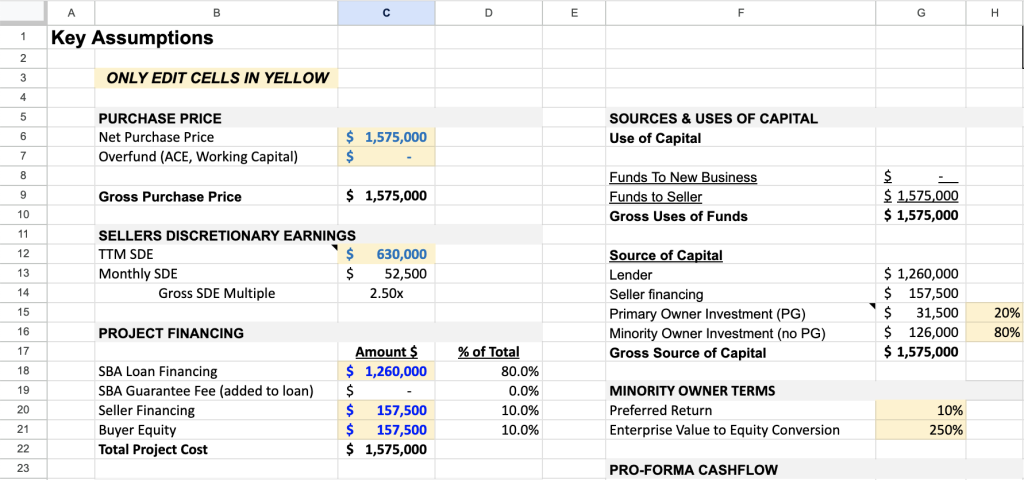Select column G header
The height and width of the screenshot is (480, 1024).
(x=921, y=12)
